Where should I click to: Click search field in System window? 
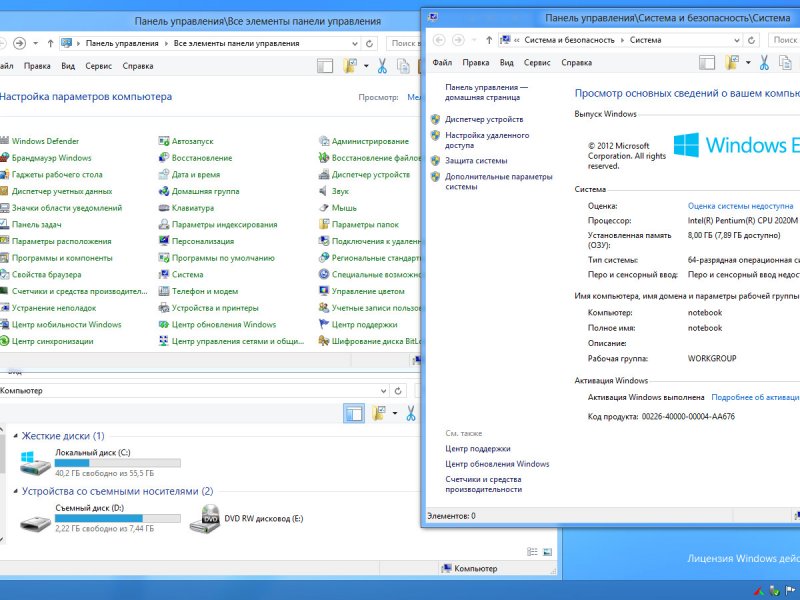(784, 40)
